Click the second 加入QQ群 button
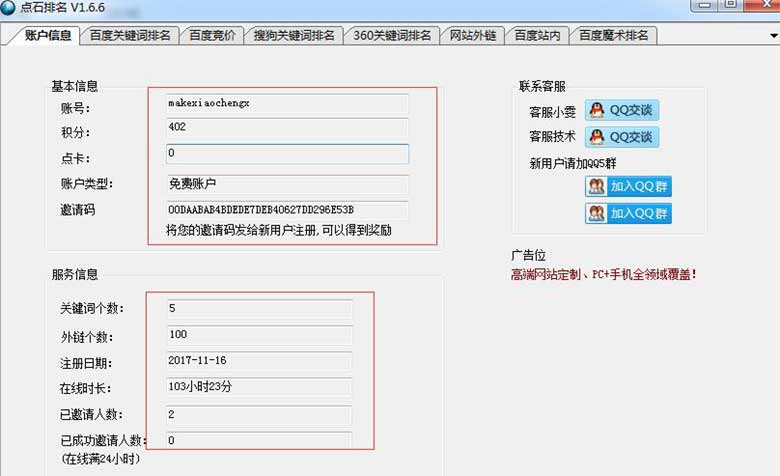 (x=628, y=213)
